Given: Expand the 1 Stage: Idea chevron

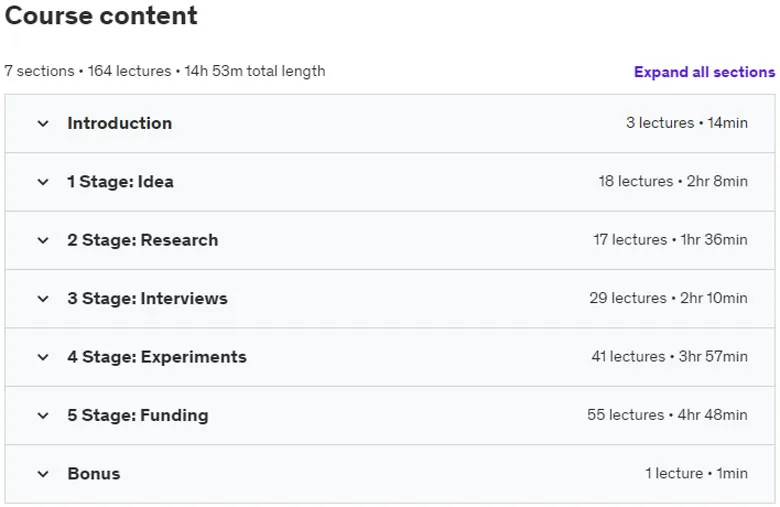Looking at the screenshot, I should (x=43, y=182).
